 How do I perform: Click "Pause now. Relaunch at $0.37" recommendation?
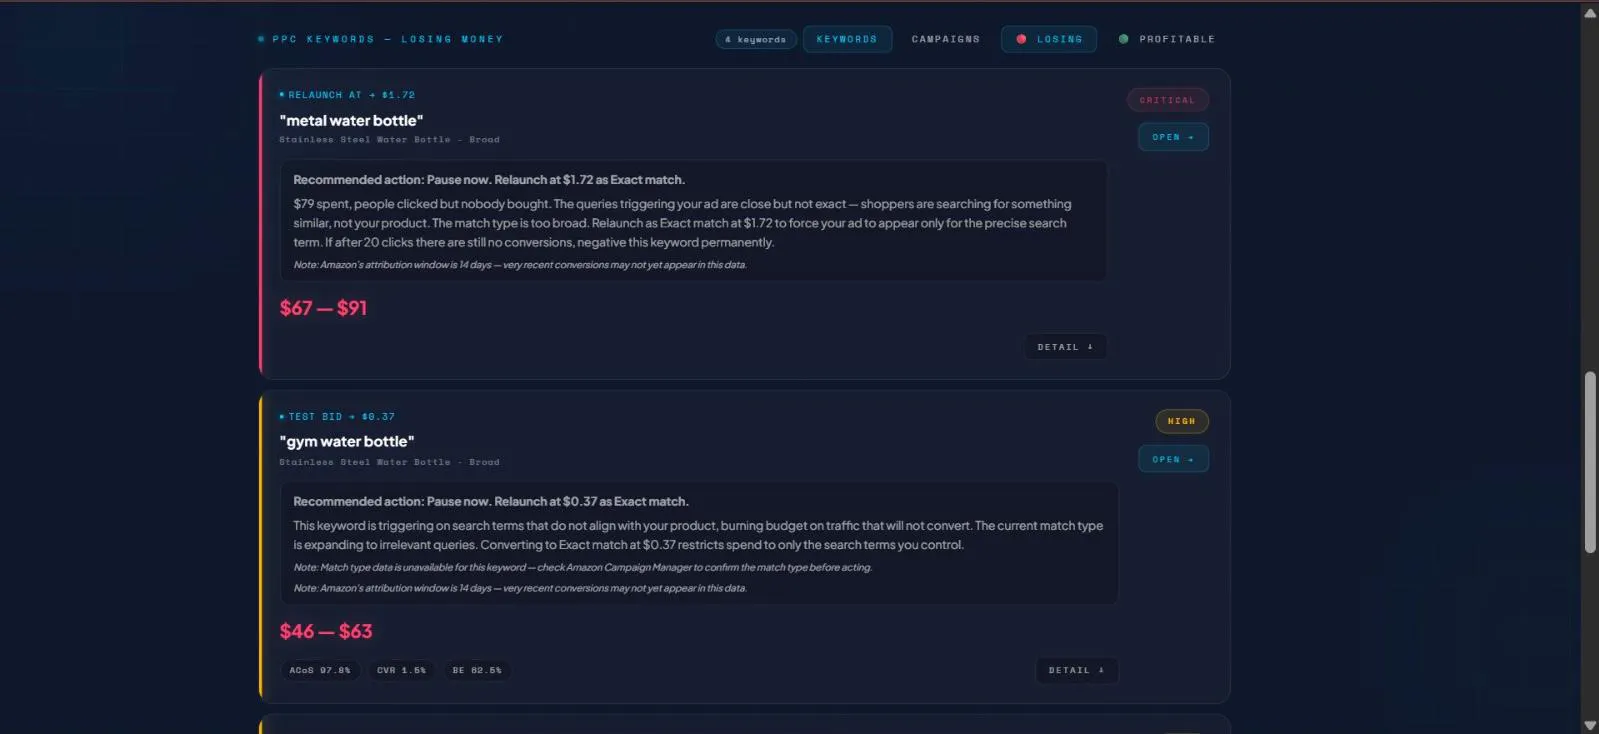[491, 501]
